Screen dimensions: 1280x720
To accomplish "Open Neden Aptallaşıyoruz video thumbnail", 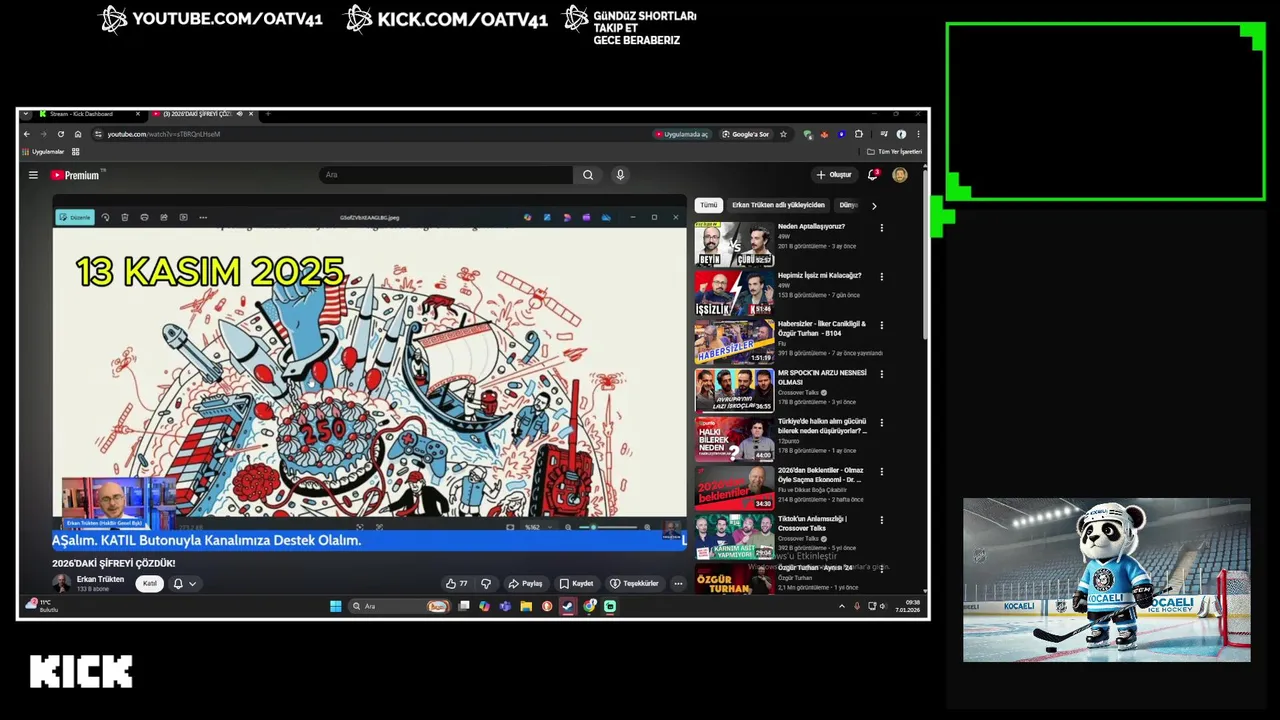I will pyautogui.click(x=734, y=244).
